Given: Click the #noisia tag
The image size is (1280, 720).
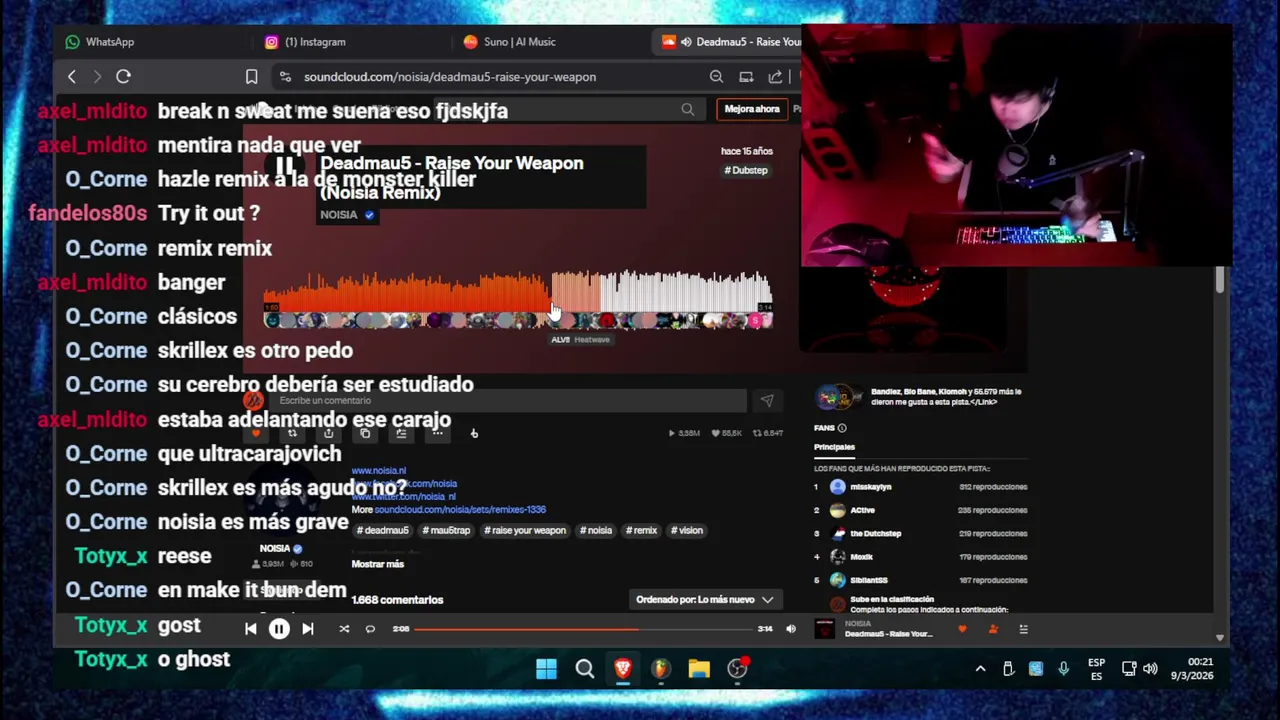Looking at the screenshot, I should [x=596, y=531].
